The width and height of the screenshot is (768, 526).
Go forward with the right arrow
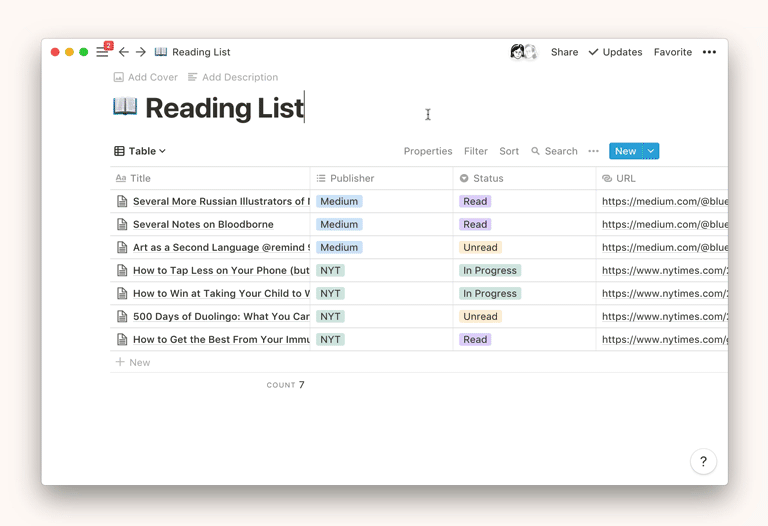tap(141, 52)
